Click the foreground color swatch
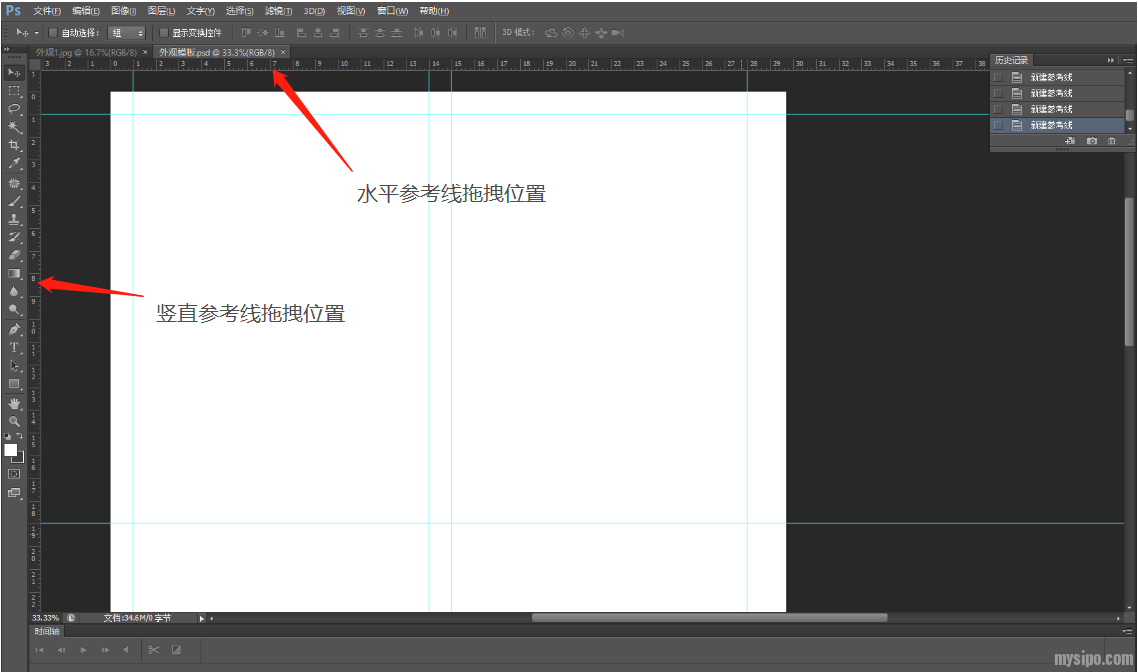Viewport: 1138px width, 672px height. coord(11,450)
